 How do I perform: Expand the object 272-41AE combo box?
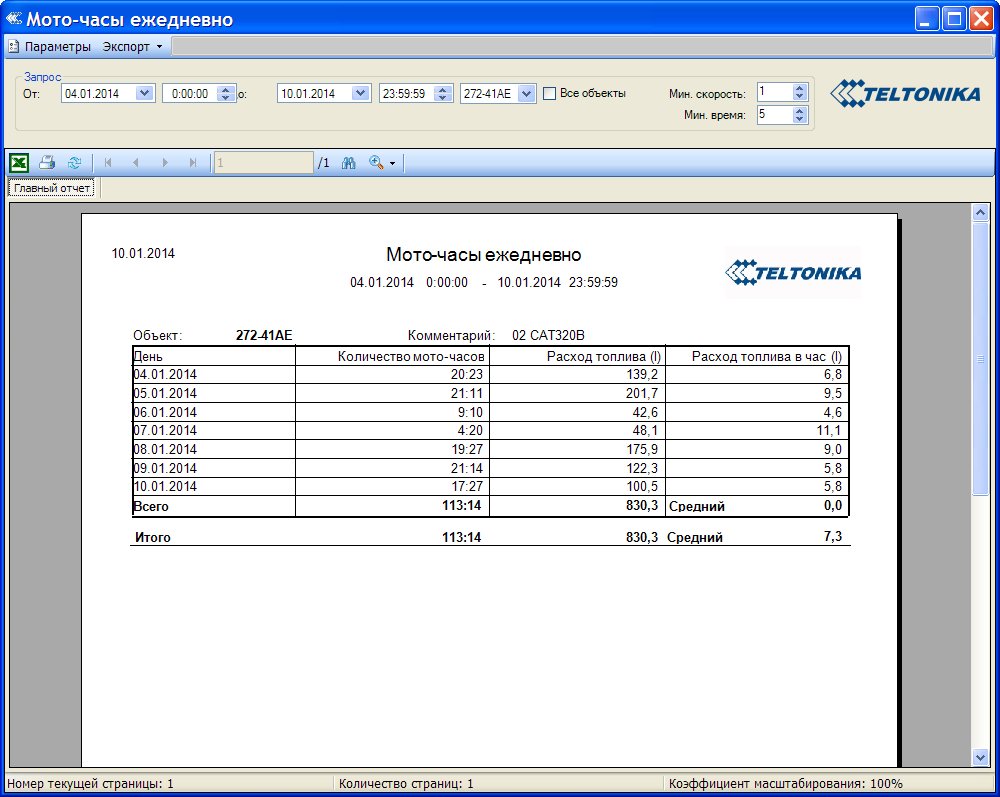(527, 93)
